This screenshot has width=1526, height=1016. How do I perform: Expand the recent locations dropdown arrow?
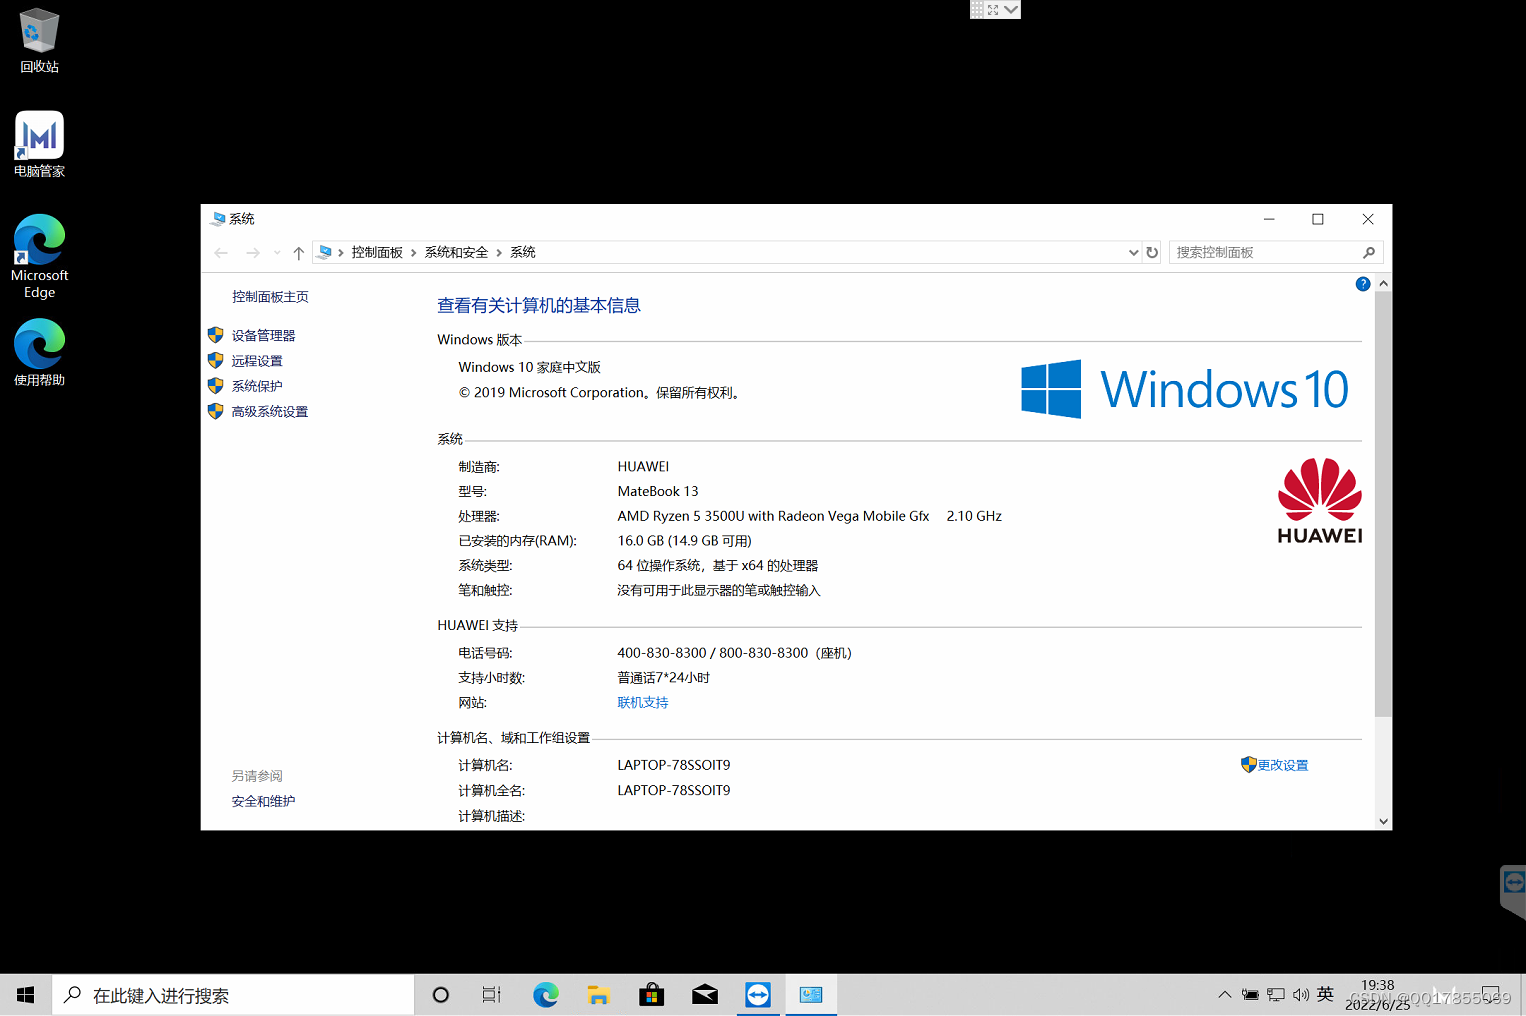(x=277, y=253)
